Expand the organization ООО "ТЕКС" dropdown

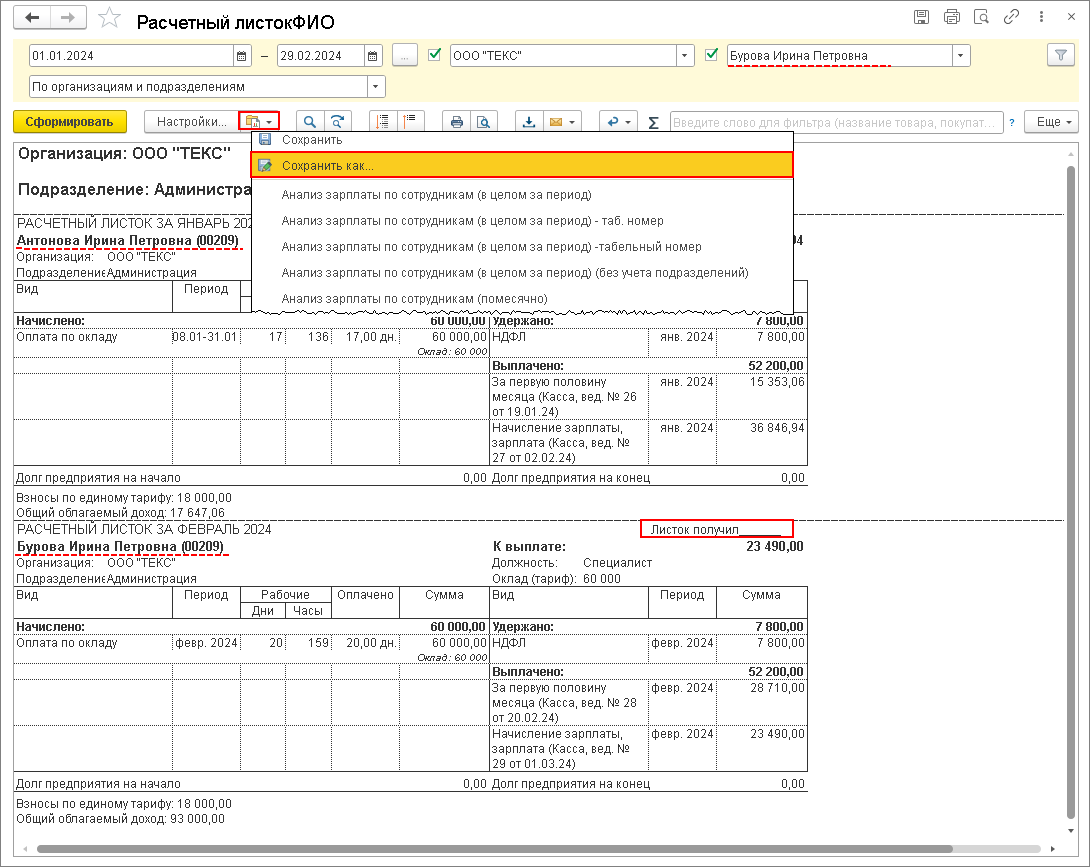pyautogui.click(x=685, y=56)
